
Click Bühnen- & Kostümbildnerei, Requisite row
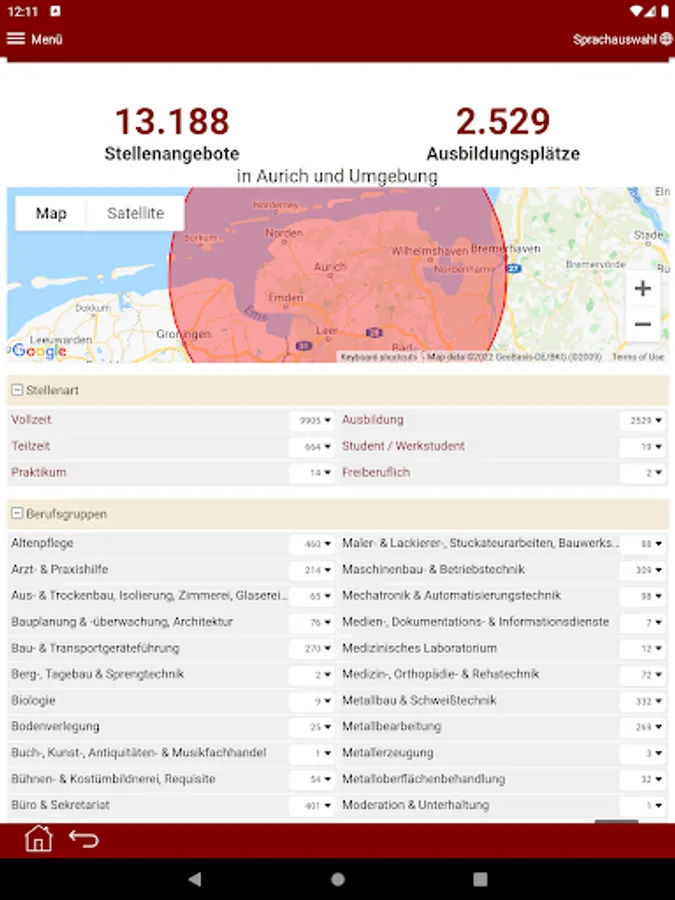tap(113, 779)
